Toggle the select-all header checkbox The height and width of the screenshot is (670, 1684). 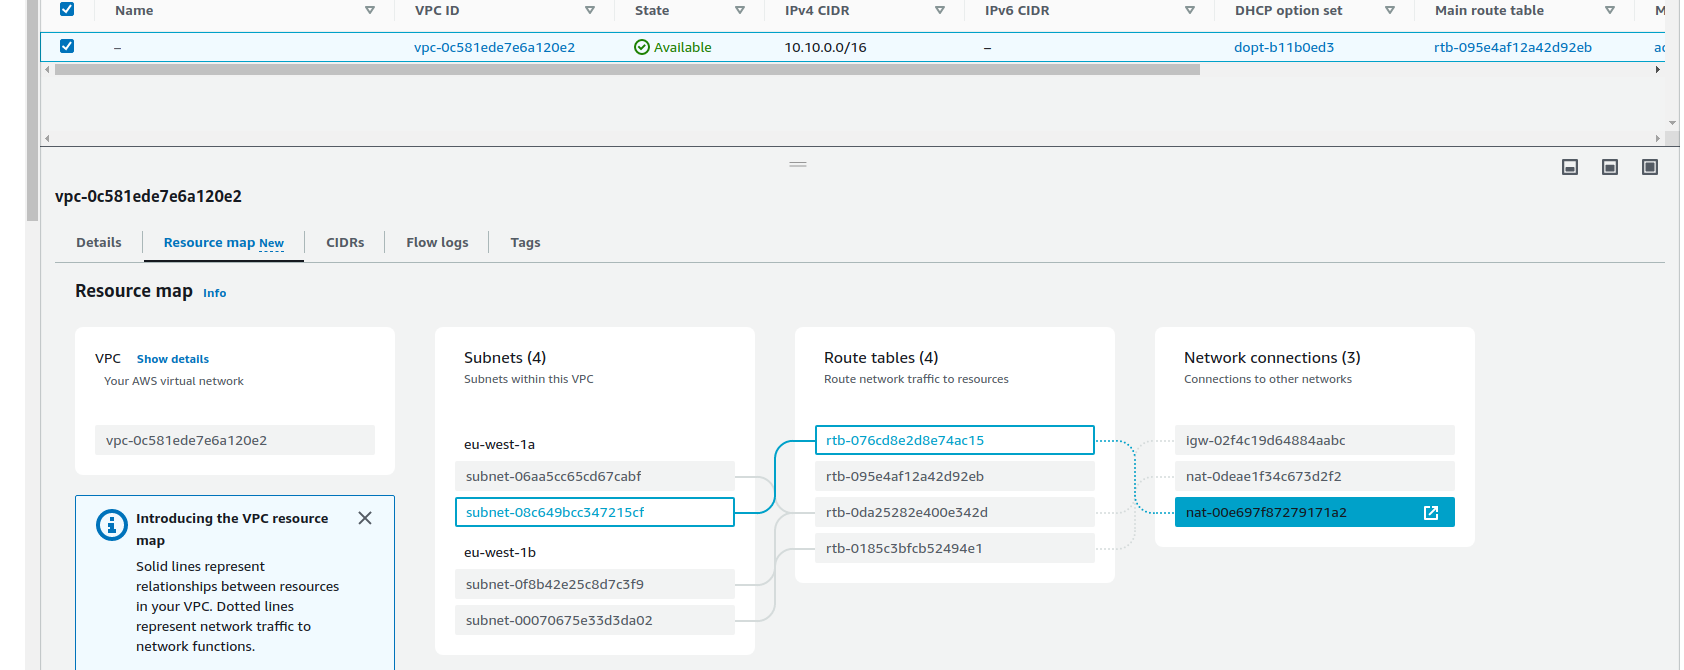click(x=67, y=9)
